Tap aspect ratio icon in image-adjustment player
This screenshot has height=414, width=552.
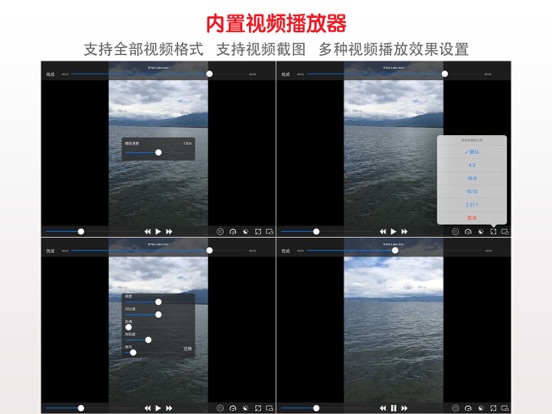258,408
